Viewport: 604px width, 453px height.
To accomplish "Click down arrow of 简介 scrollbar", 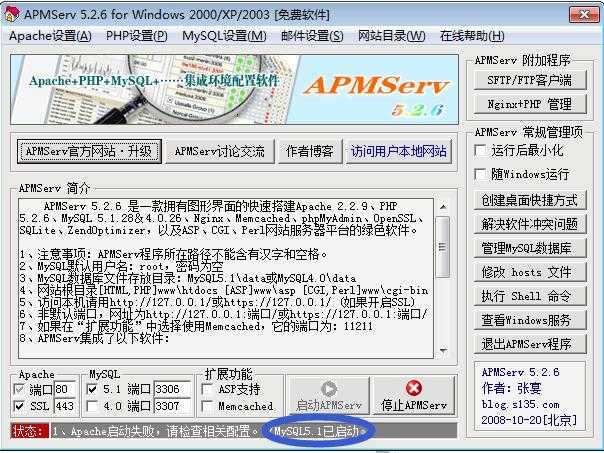I will pos(443,350).
